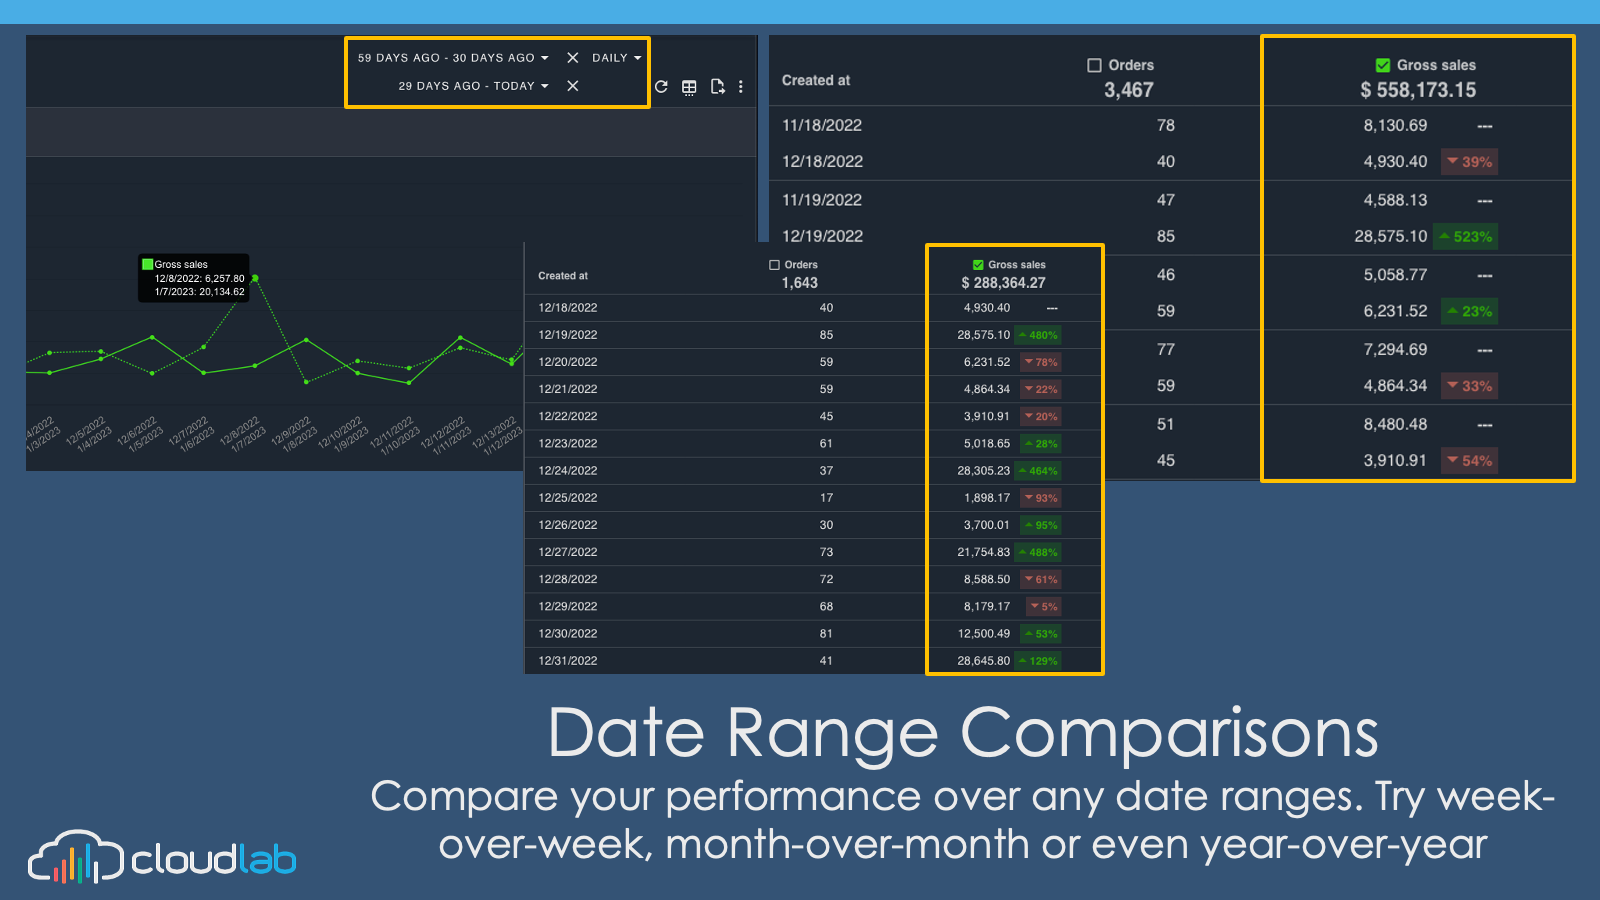The width and height of the screenshot is (1600, 900).
Task: Click the 21,754.83 gross sales value
Action: tap(984, 552)
